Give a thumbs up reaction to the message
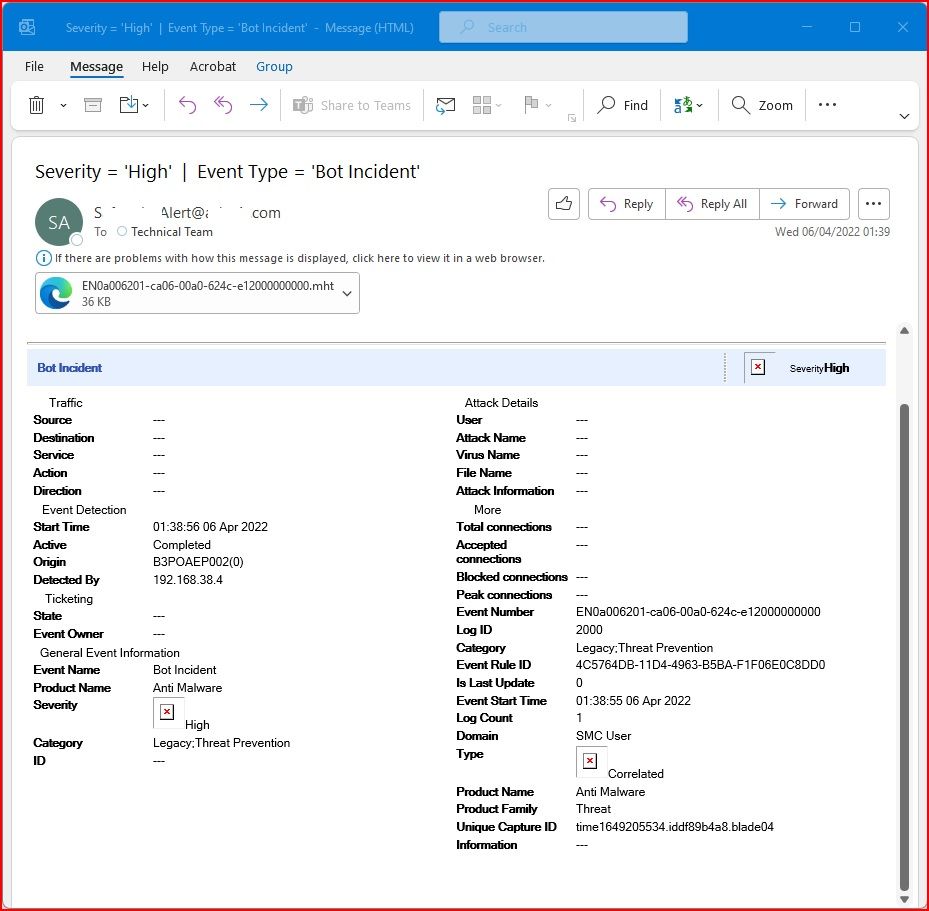 point(563,203)
